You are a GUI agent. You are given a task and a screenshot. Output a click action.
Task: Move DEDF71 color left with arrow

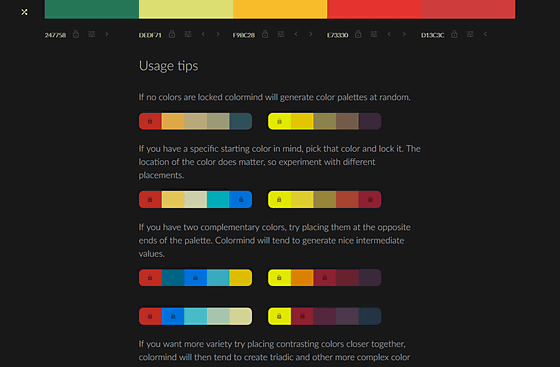point(203,34)
